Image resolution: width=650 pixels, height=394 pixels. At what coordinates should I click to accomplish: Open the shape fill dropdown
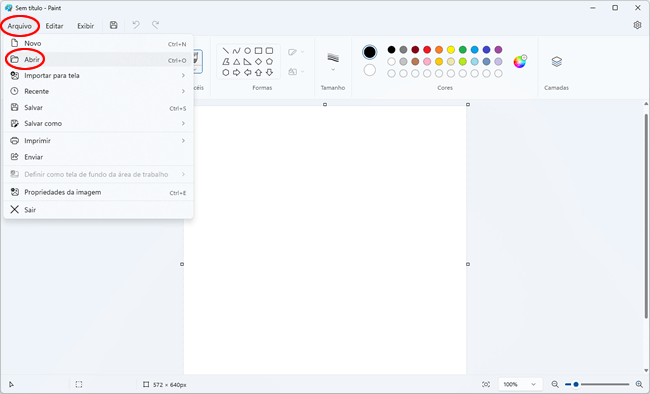pyautogui.click(x=296, y=71)
